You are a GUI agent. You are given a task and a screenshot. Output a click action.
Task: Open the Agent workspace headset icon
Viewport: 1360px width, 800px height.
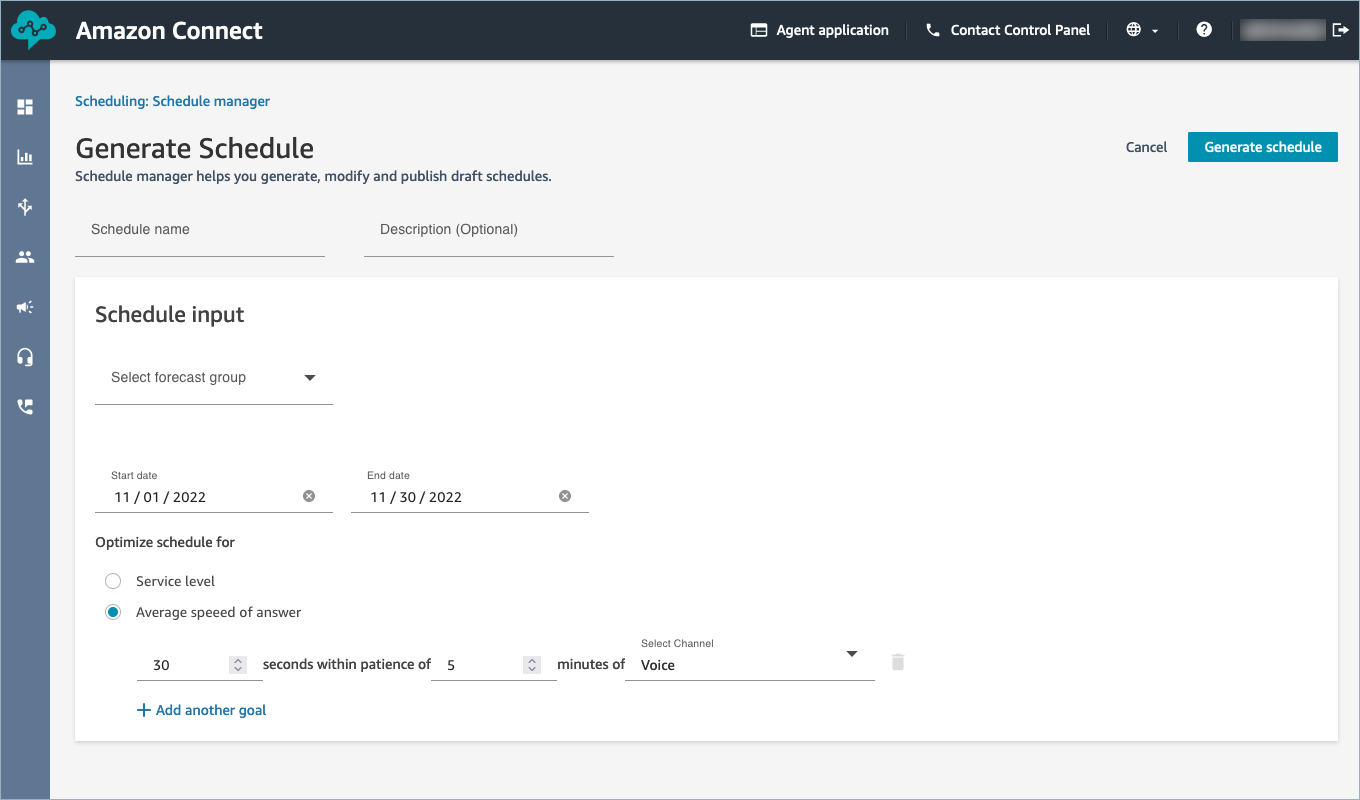25,356
